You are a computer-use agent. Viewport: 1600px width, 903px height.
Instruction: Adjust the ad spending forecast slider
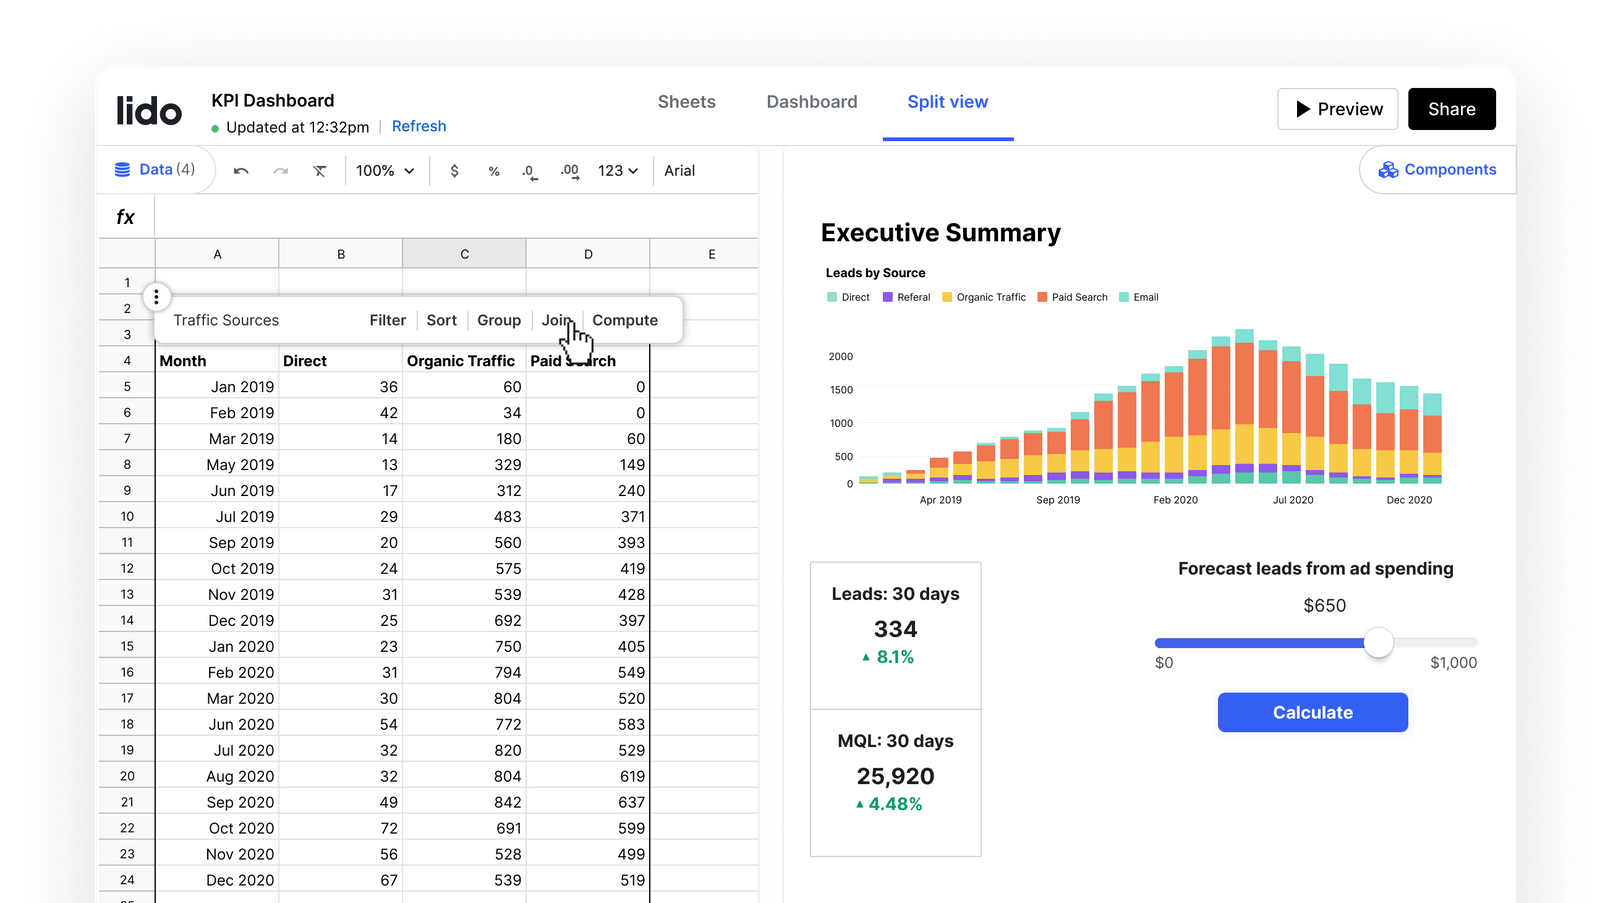(1379, 643)
